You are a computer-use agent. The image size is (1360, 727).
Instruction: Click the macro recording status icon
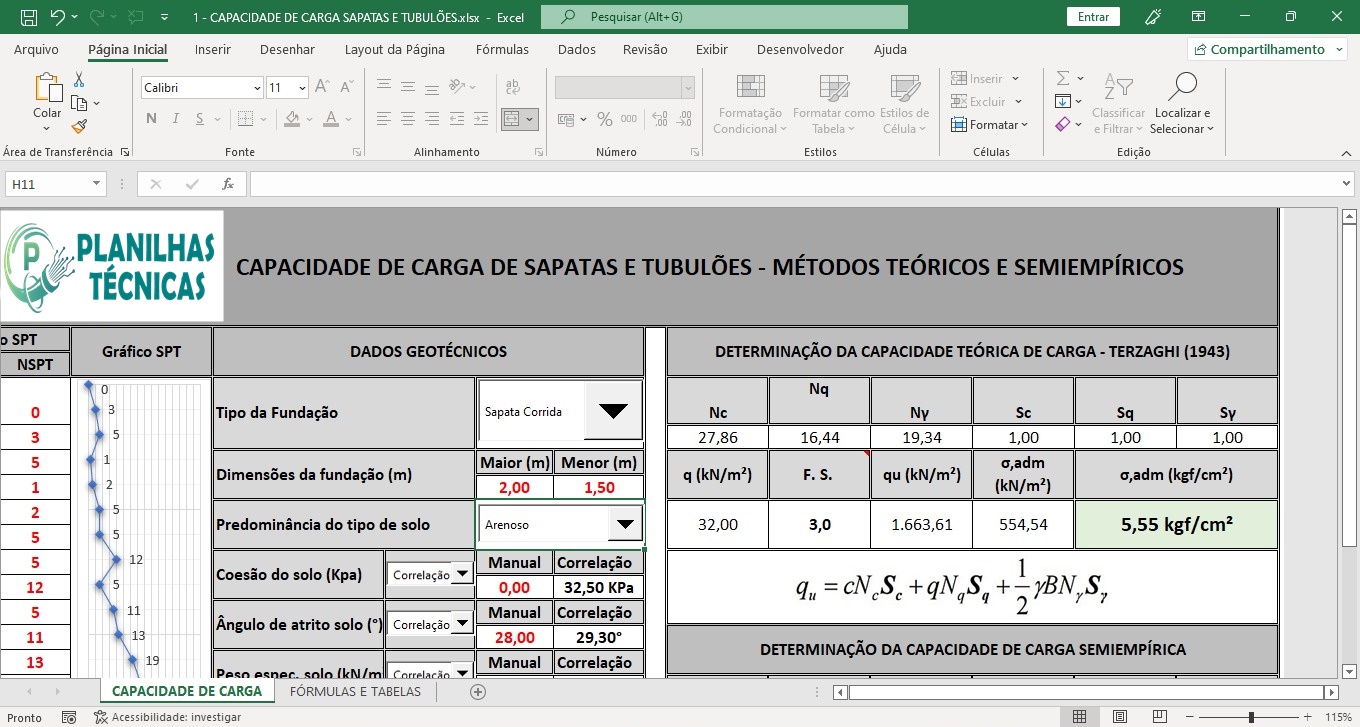pyautogui.click(x=69, y=717)
